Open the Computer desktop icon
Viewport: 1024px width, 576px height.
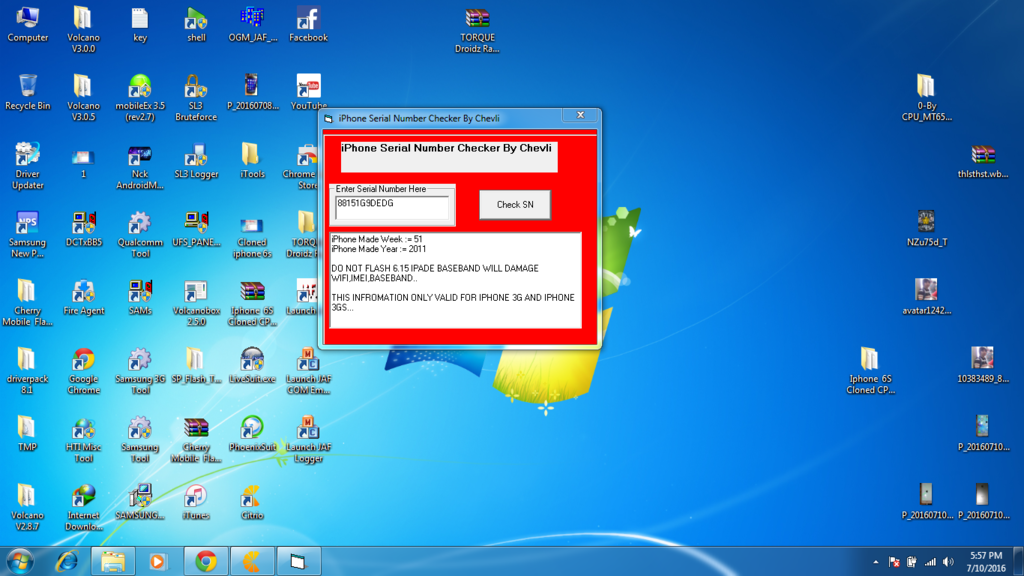coord(28,20)
